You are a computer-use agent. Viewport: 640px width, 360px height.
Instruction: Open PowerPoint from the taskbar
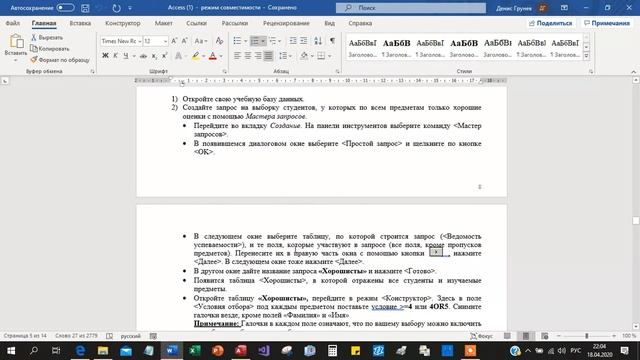tap(218, 351)
